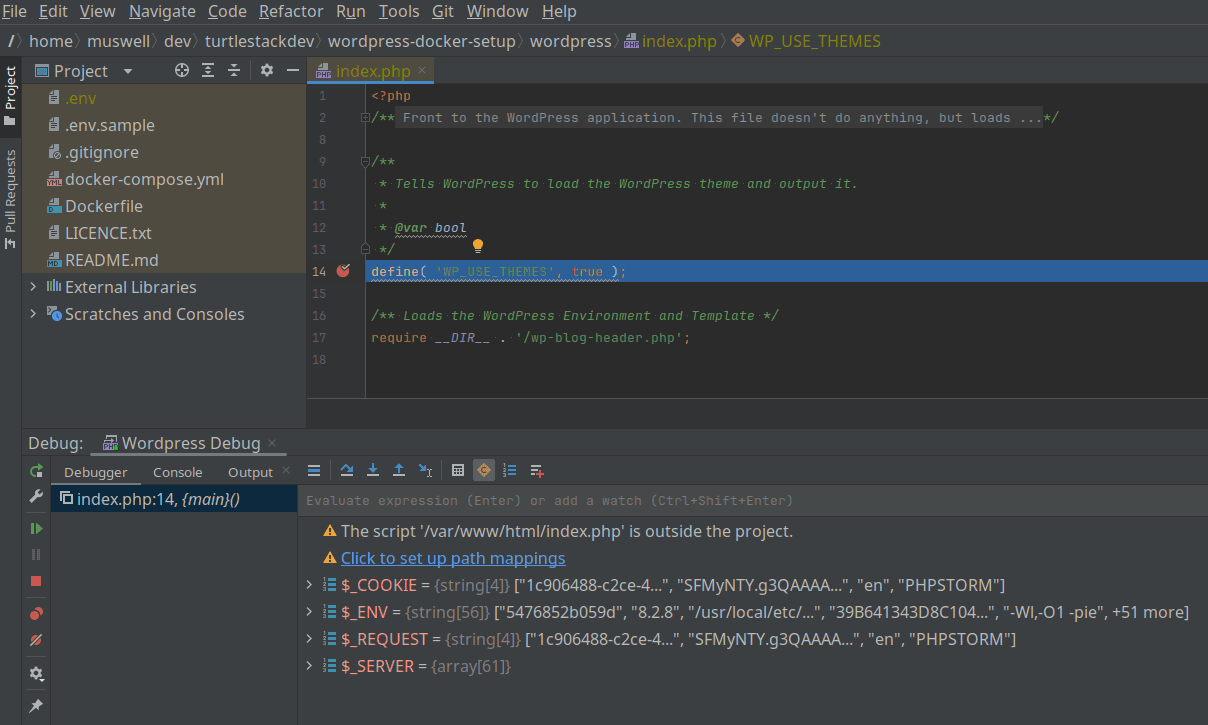This screenshot has width=1208, height=725.
Task: Click the turtlestackdev breadcrumb
Action: [261, 42]
